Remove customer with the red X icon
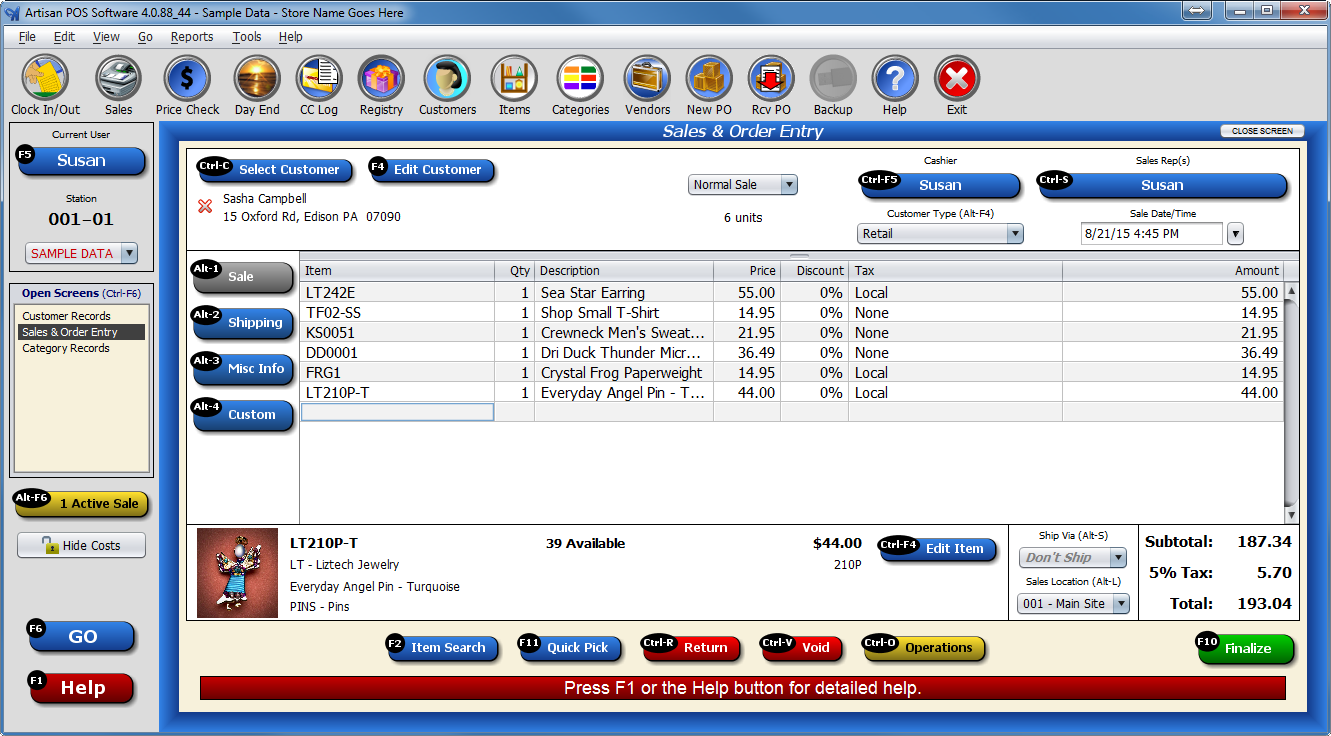The width and height of the screenshot is (1331, 736). pos(205,206)
